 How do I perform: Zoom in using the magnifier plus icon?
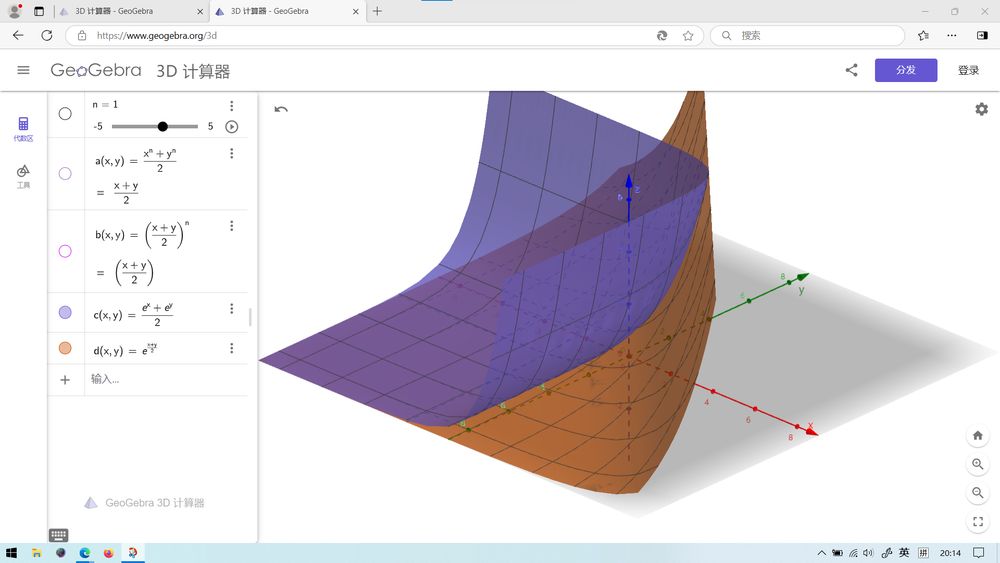tap(977, 464)
